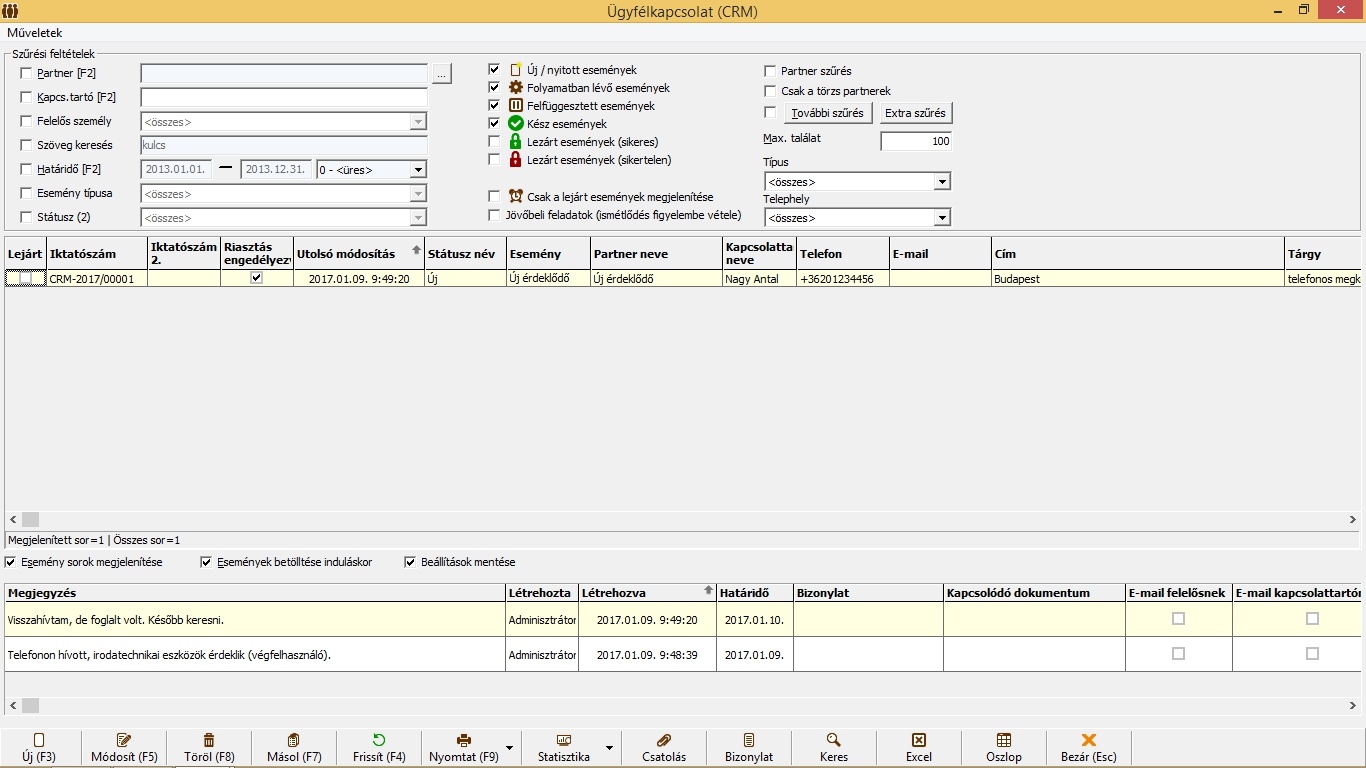The width and height of the screenshot is (1366, 768).
Task: Click the Max. találat input field
Action: coord(916,142)
